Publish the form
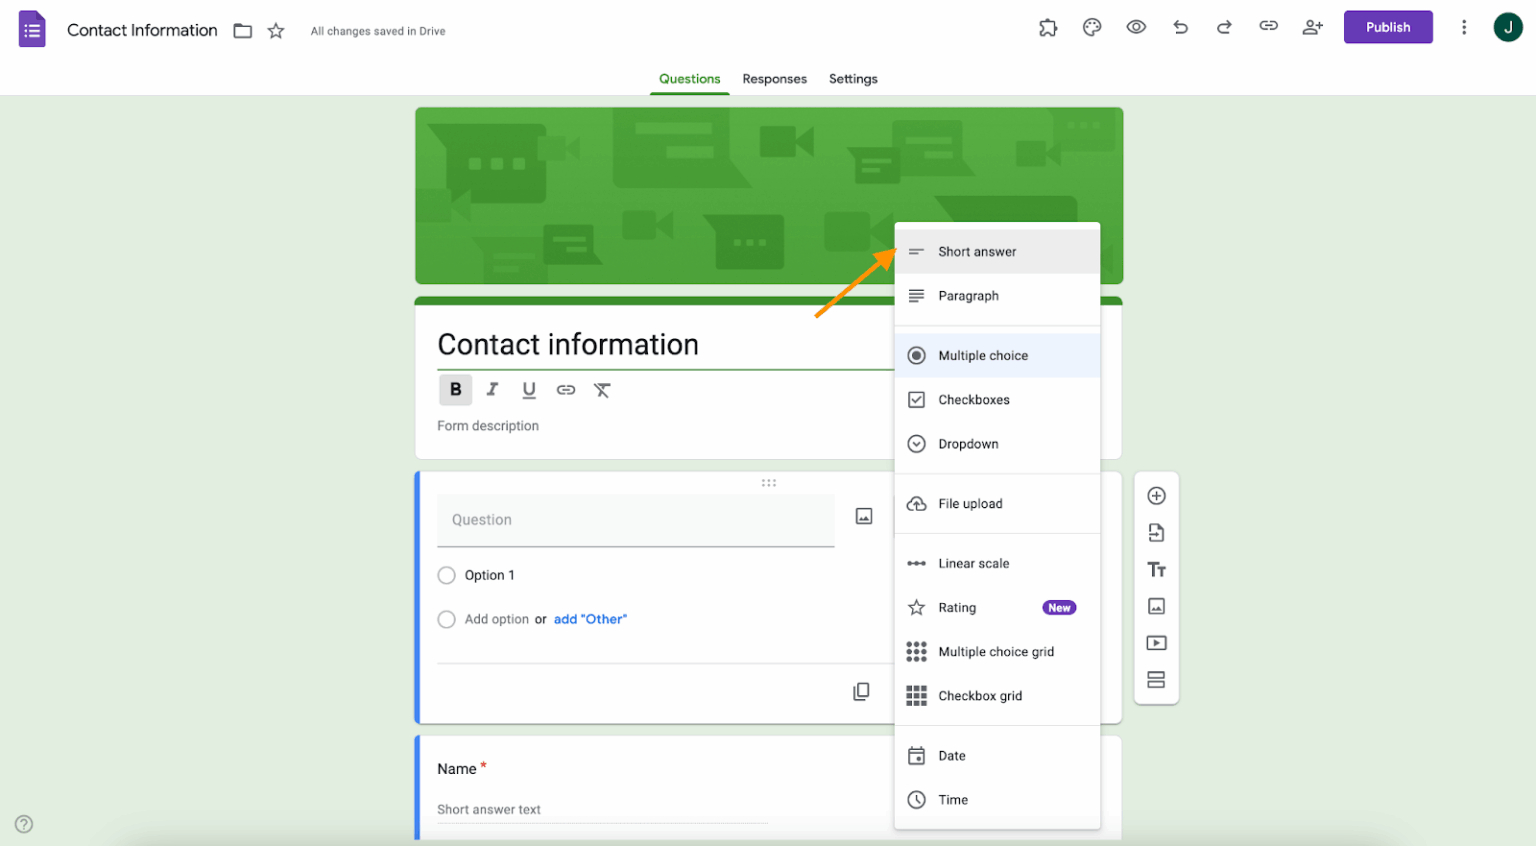Viewport: 1536px width, 846px height. click(x=1388, y=27)
